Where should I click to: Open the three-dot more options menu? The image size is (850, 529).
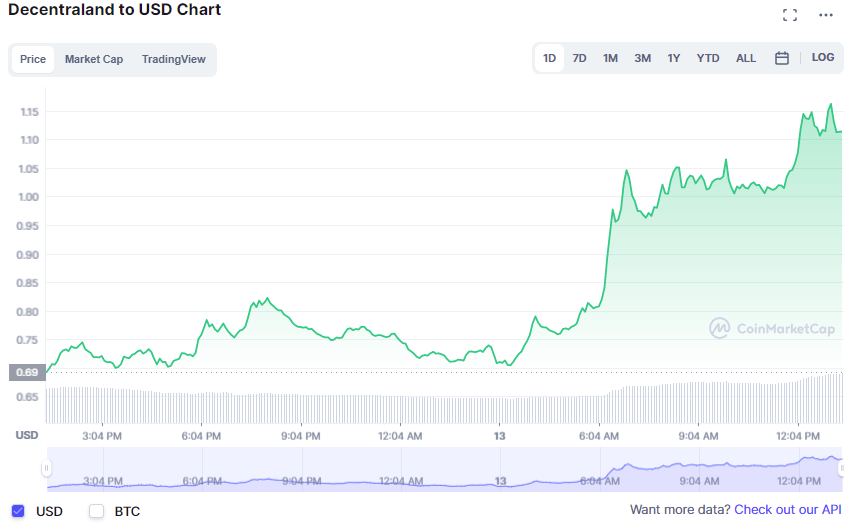click(826, 15)
